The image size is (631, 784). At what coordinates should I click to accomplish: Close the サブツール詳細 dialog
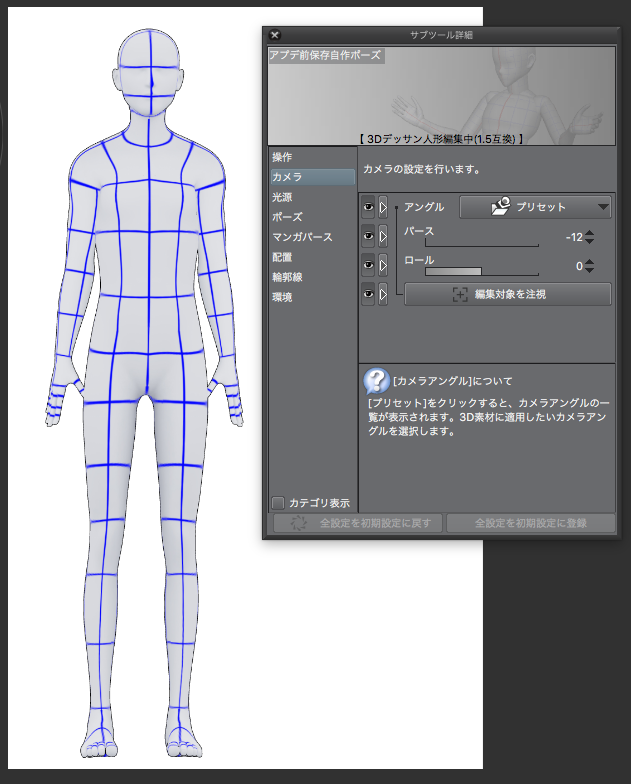coord(274,35)
